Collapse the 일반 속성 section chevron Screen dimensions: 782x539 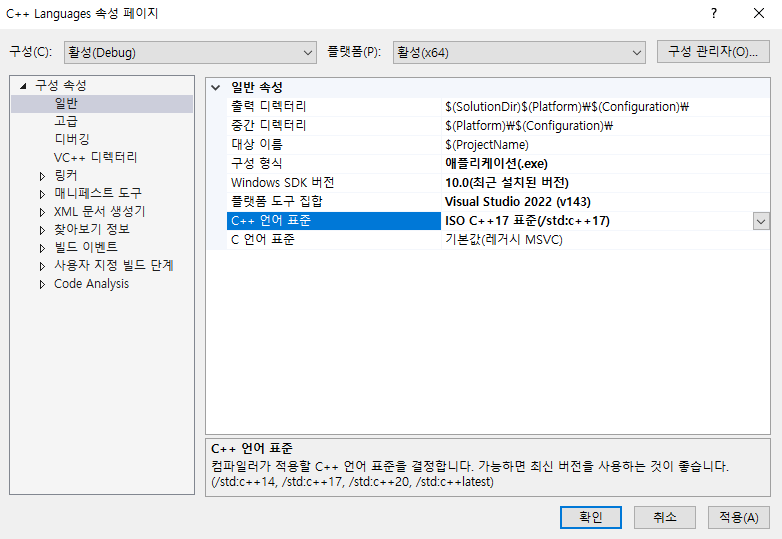click(x=215, y=88)
